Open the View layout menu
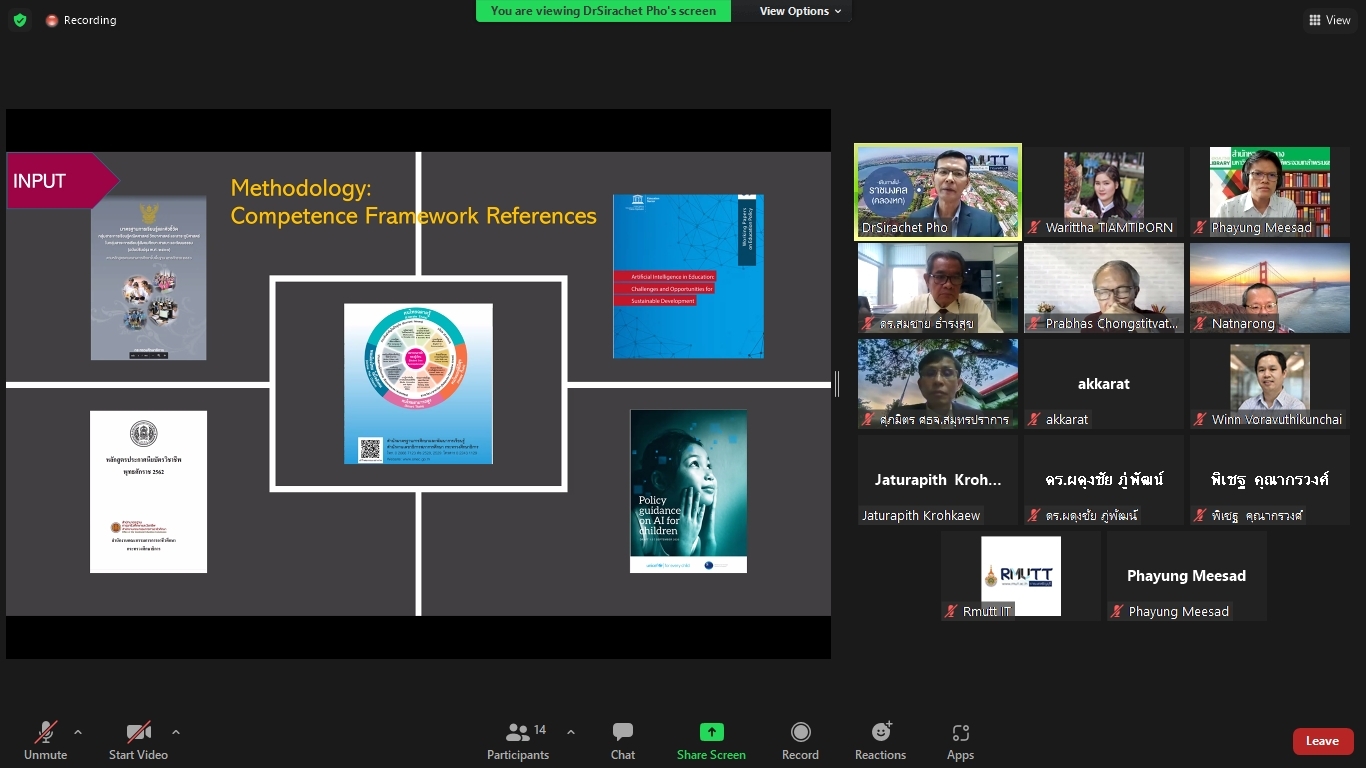The image size is (1366, 768). coord(1329,20)
